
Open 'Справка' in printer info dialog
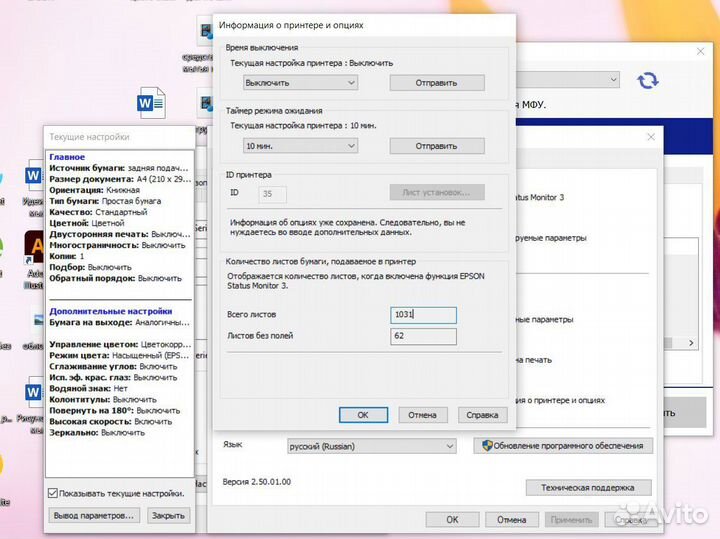point(482,415)
